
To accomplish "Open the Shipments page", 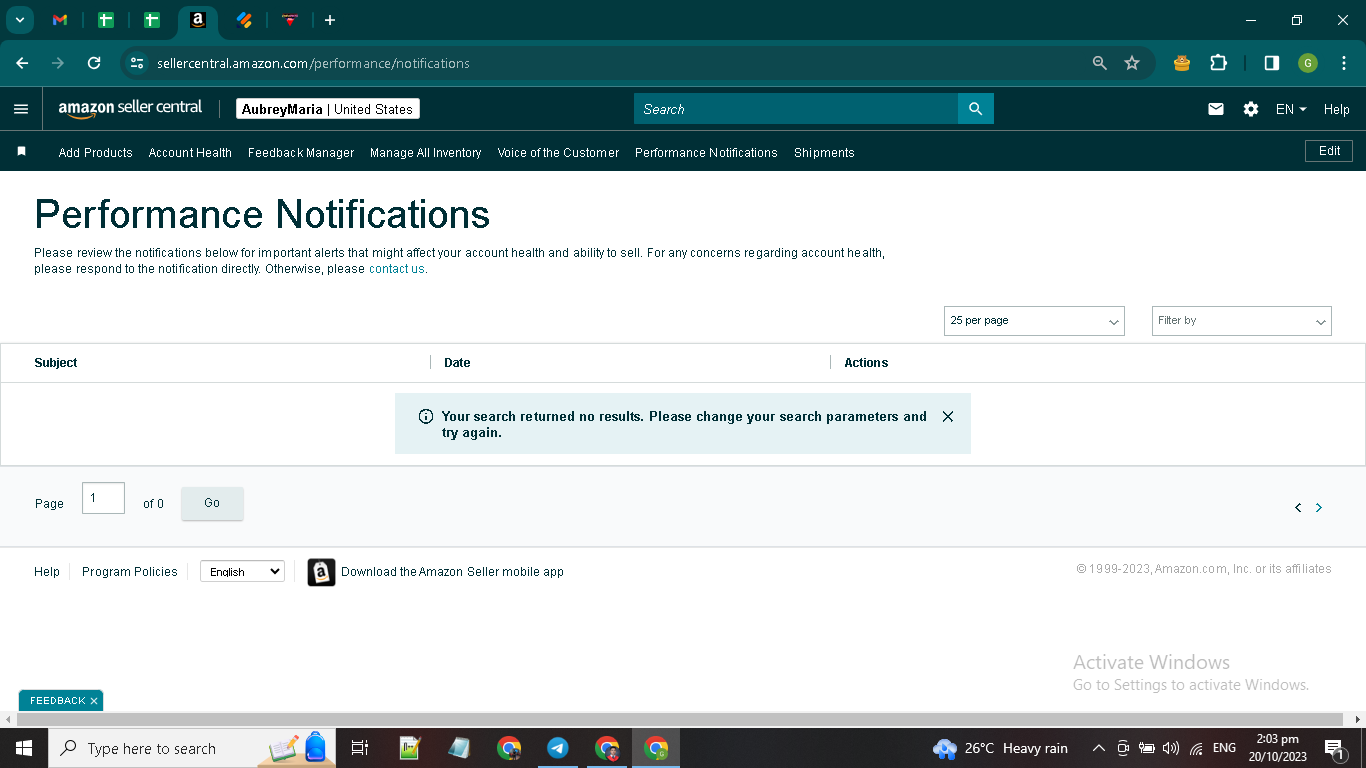I will point(824,153).
